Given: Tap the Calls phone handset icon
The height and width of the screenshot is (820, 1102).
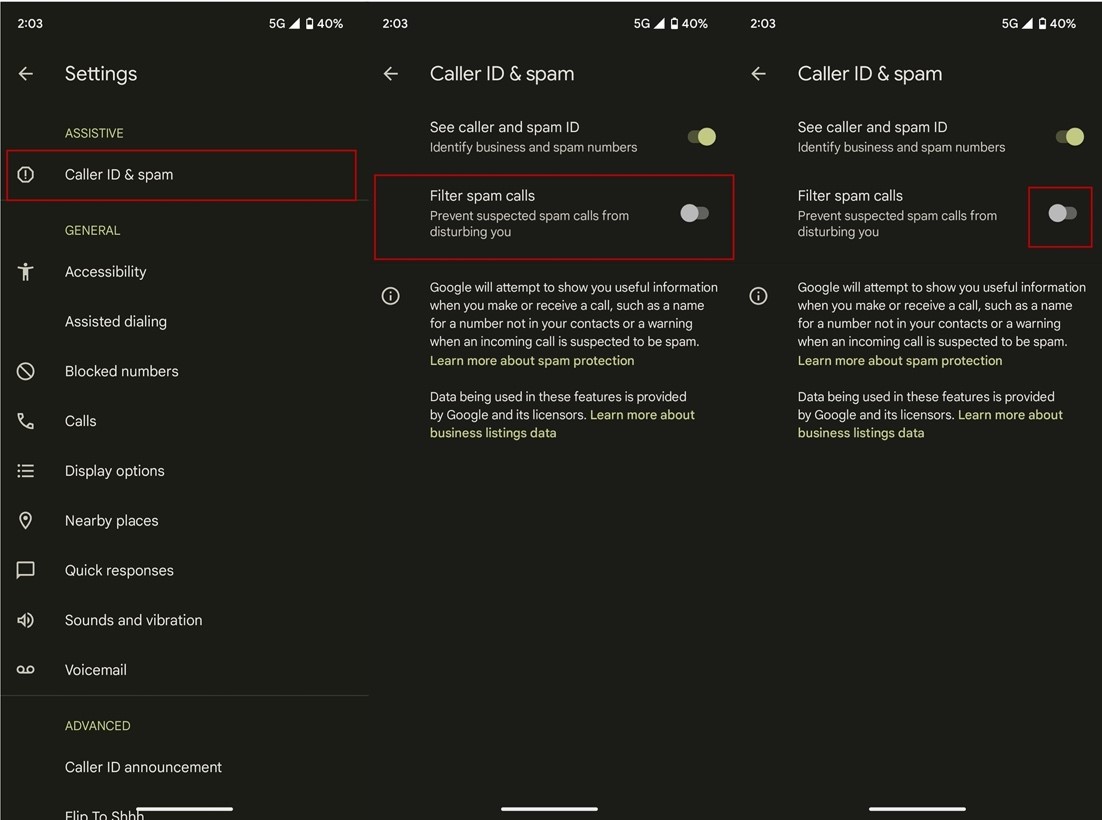Looking at the screenshot, I should coord(26,421).
